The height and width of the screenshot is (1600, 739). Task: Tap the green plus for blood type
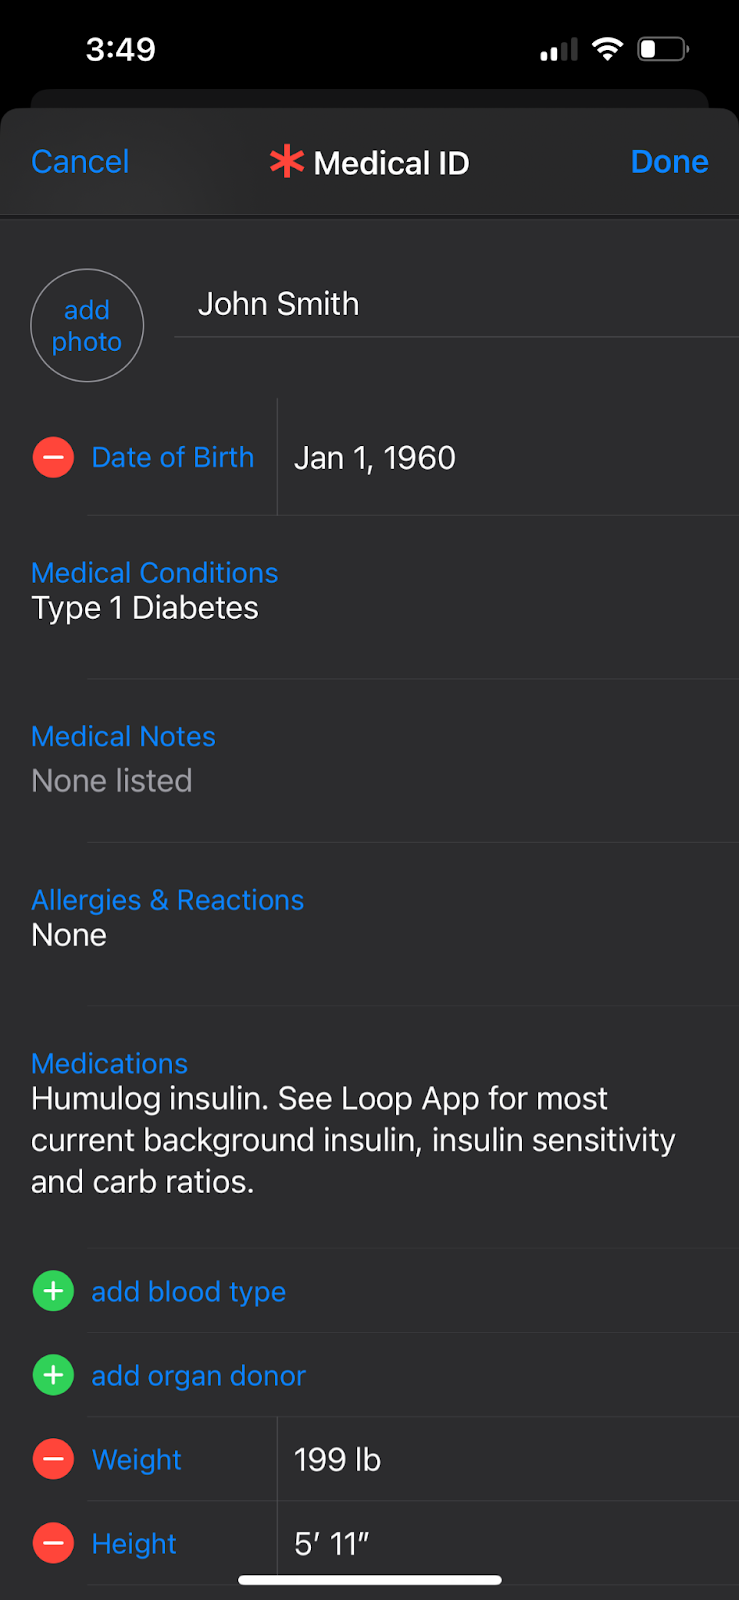pyautogui.click(x=53, y=1291)
